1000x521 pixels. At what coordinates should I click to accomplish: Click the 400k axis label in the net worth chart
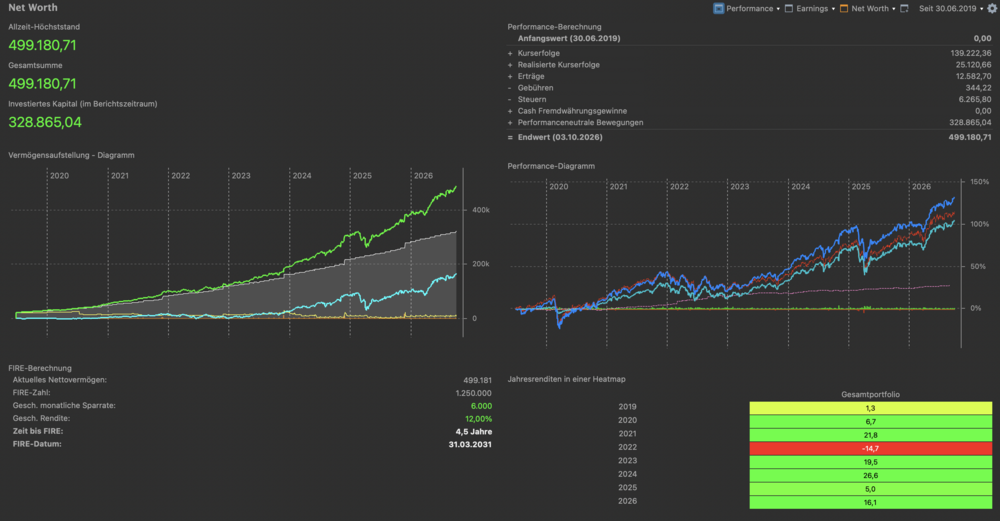(x=481, y=210)
